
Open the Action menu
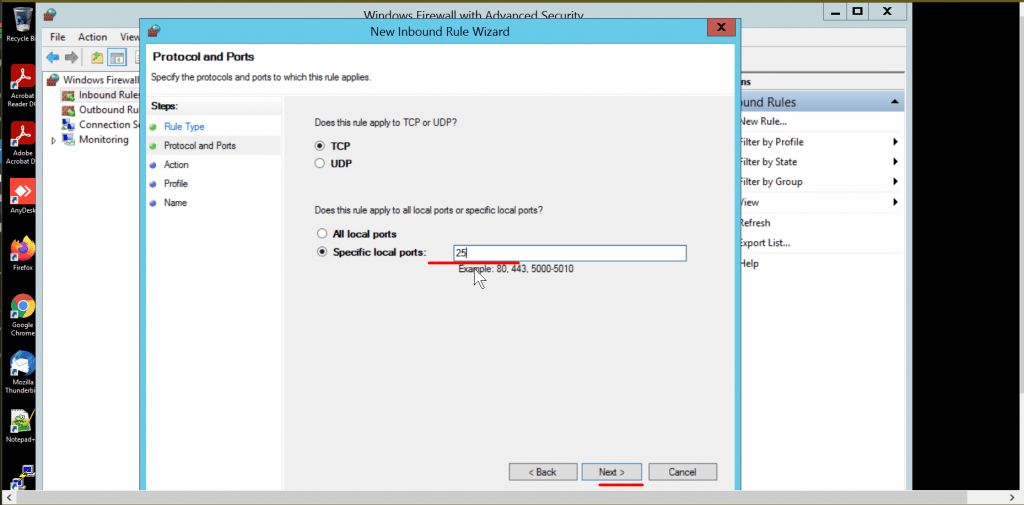pos(93,37)
